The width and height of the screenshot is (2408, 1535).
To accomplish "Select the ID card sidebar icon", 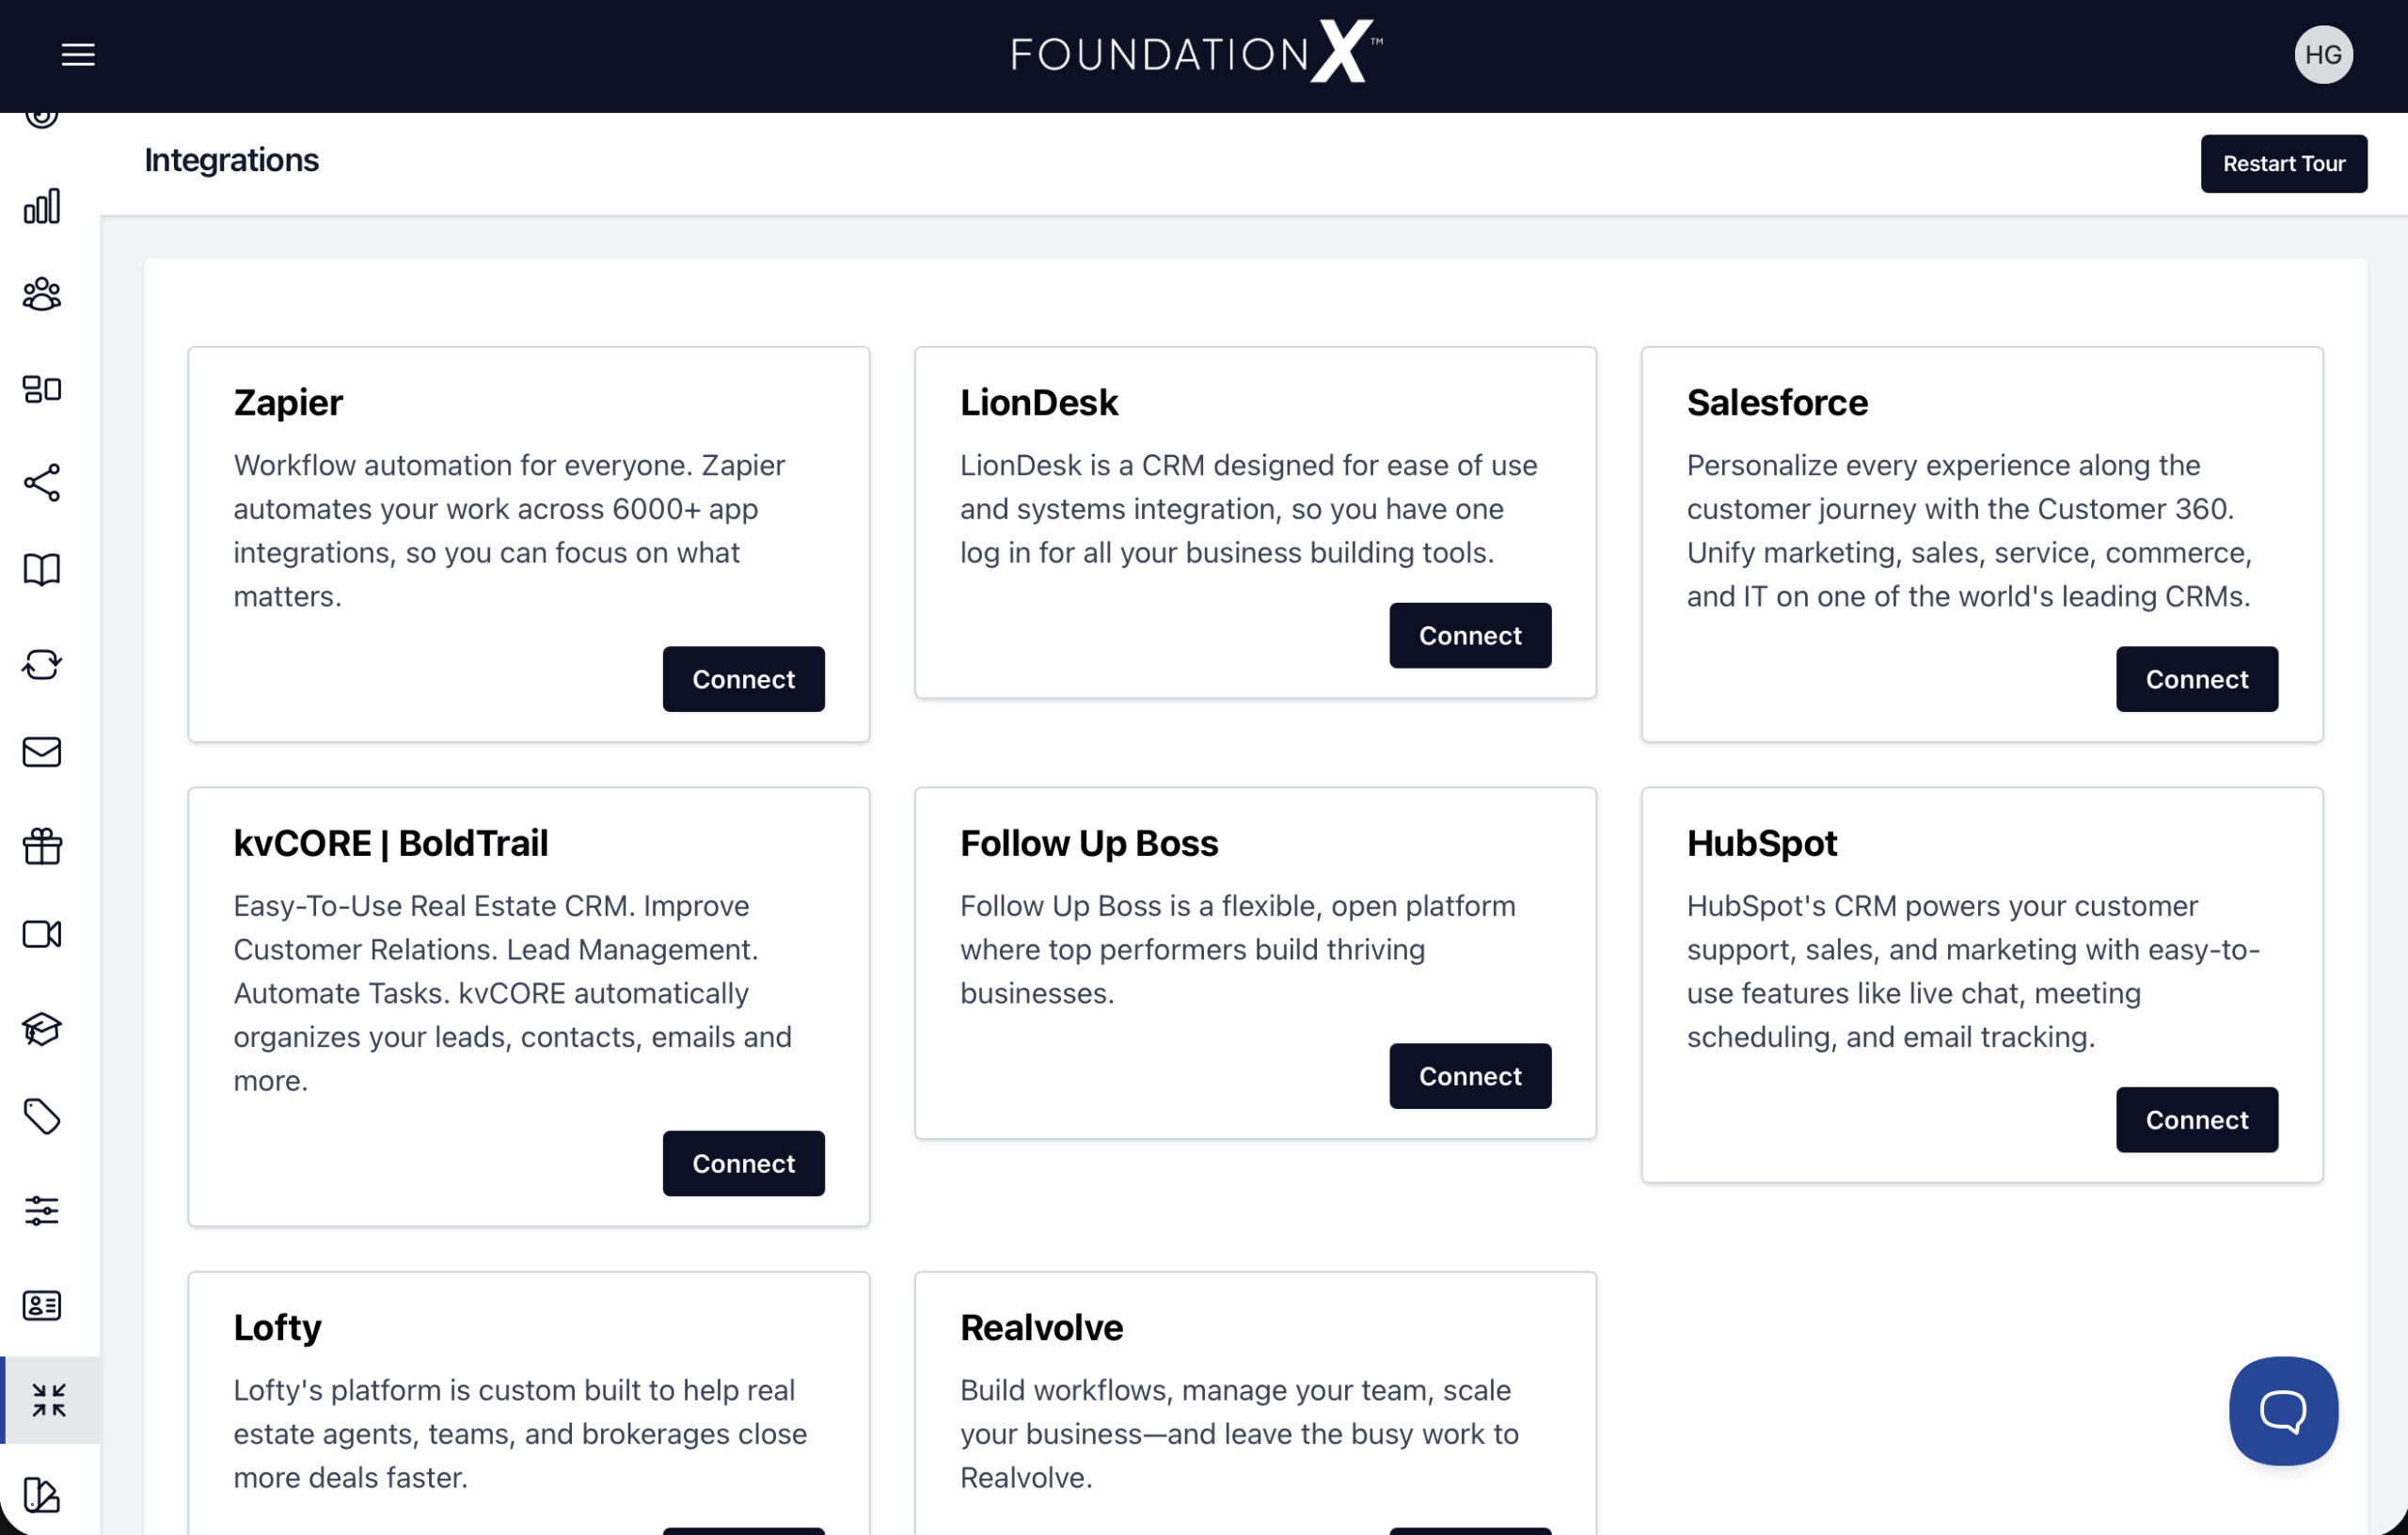I will click(x=42, y=1305).
